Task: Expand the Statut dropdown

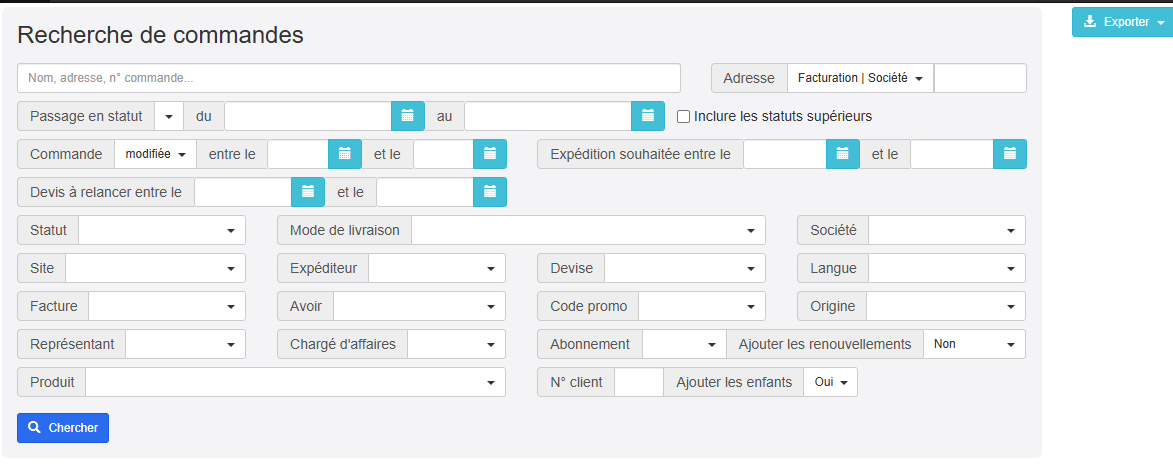Action: point(162,230)
